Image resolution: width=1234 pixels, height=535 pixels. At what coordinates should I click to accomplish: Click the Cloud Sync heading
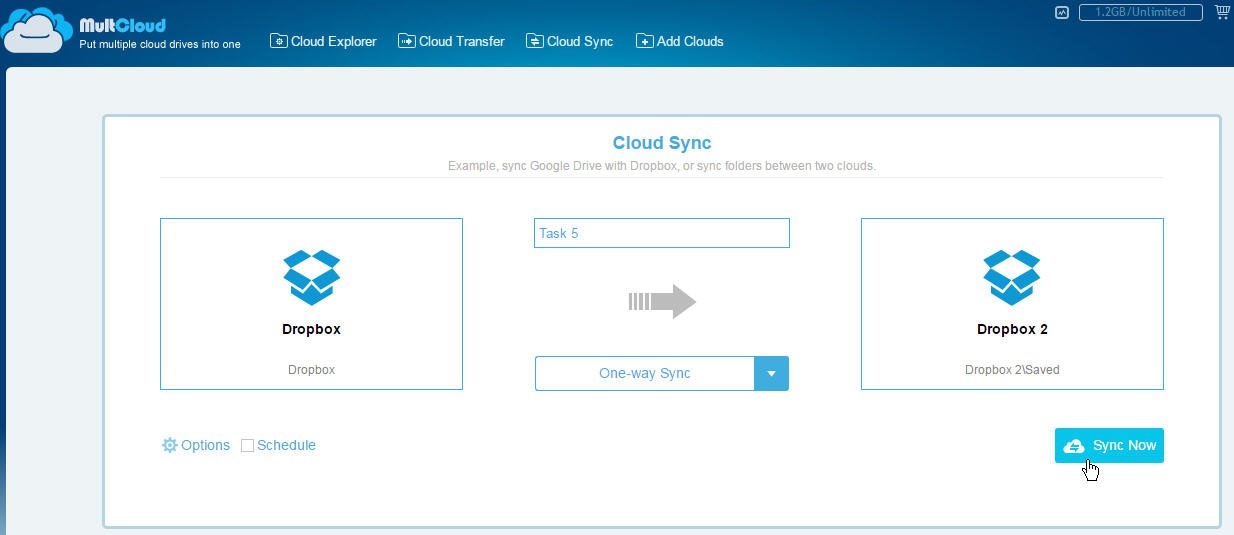point(662,143)
